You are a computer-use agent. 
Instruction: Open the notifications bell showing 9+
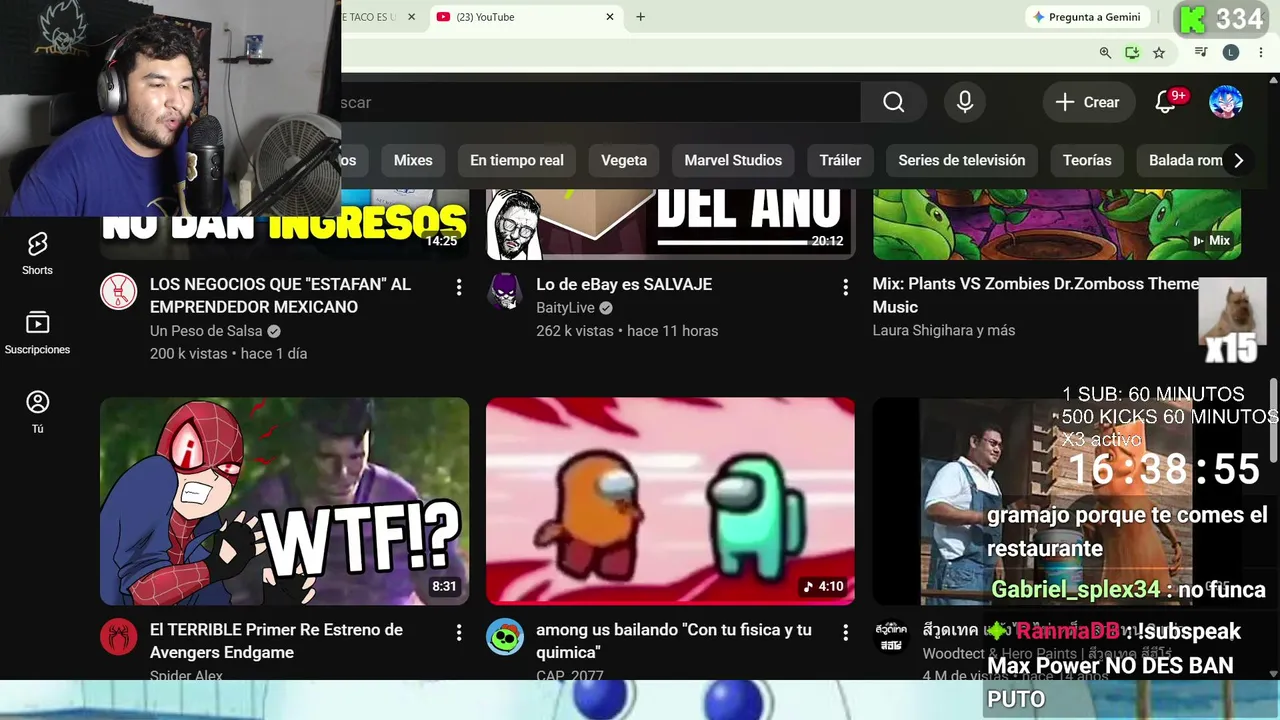click(1165, 102)
